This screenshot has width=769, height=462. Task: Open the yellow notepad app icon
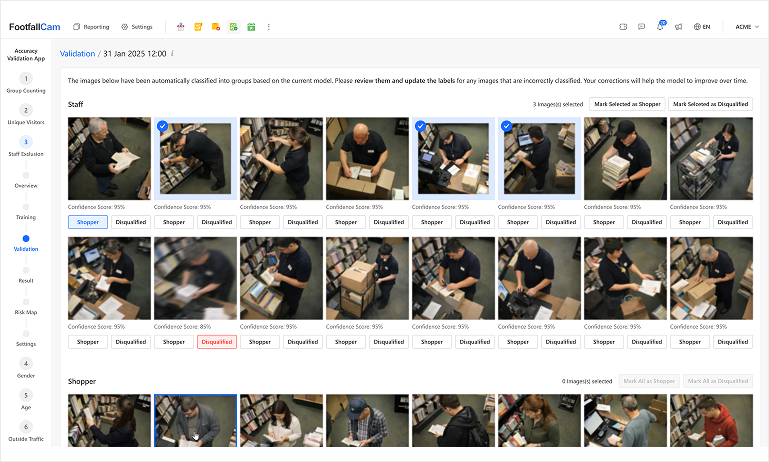pos(198,27)
